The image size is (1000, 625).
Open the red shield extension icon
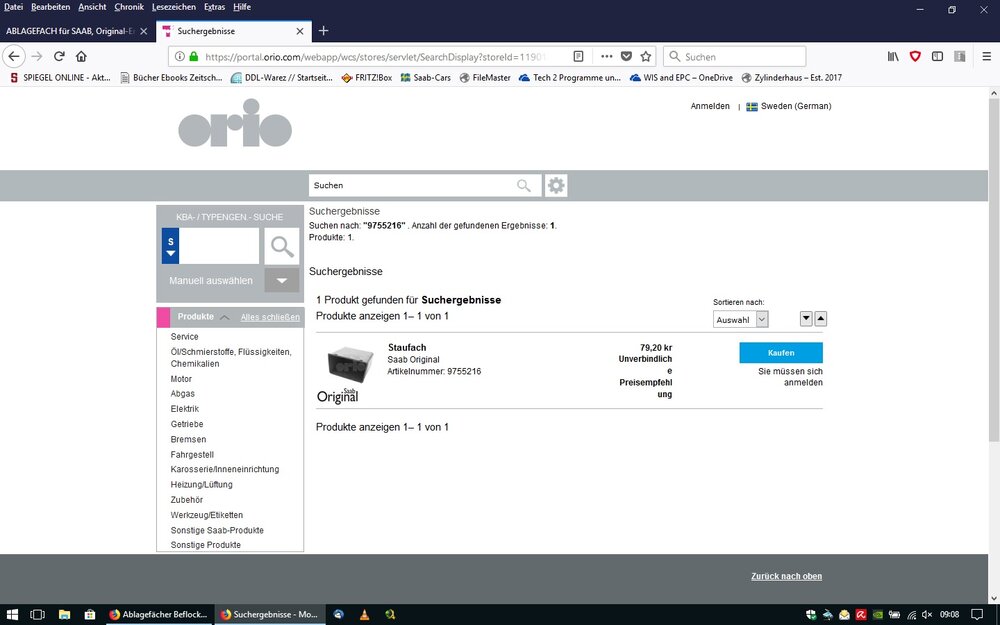tap(915, 56)
